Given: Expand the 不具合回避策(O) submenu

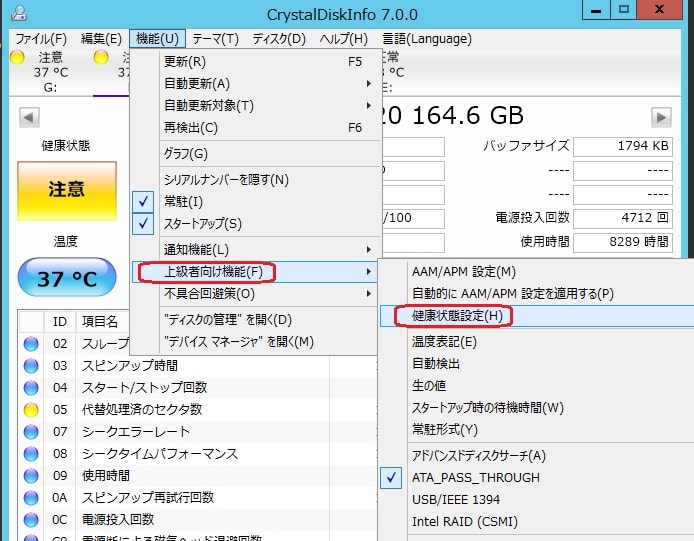Looking at the screenshot, I should point(256,294).
